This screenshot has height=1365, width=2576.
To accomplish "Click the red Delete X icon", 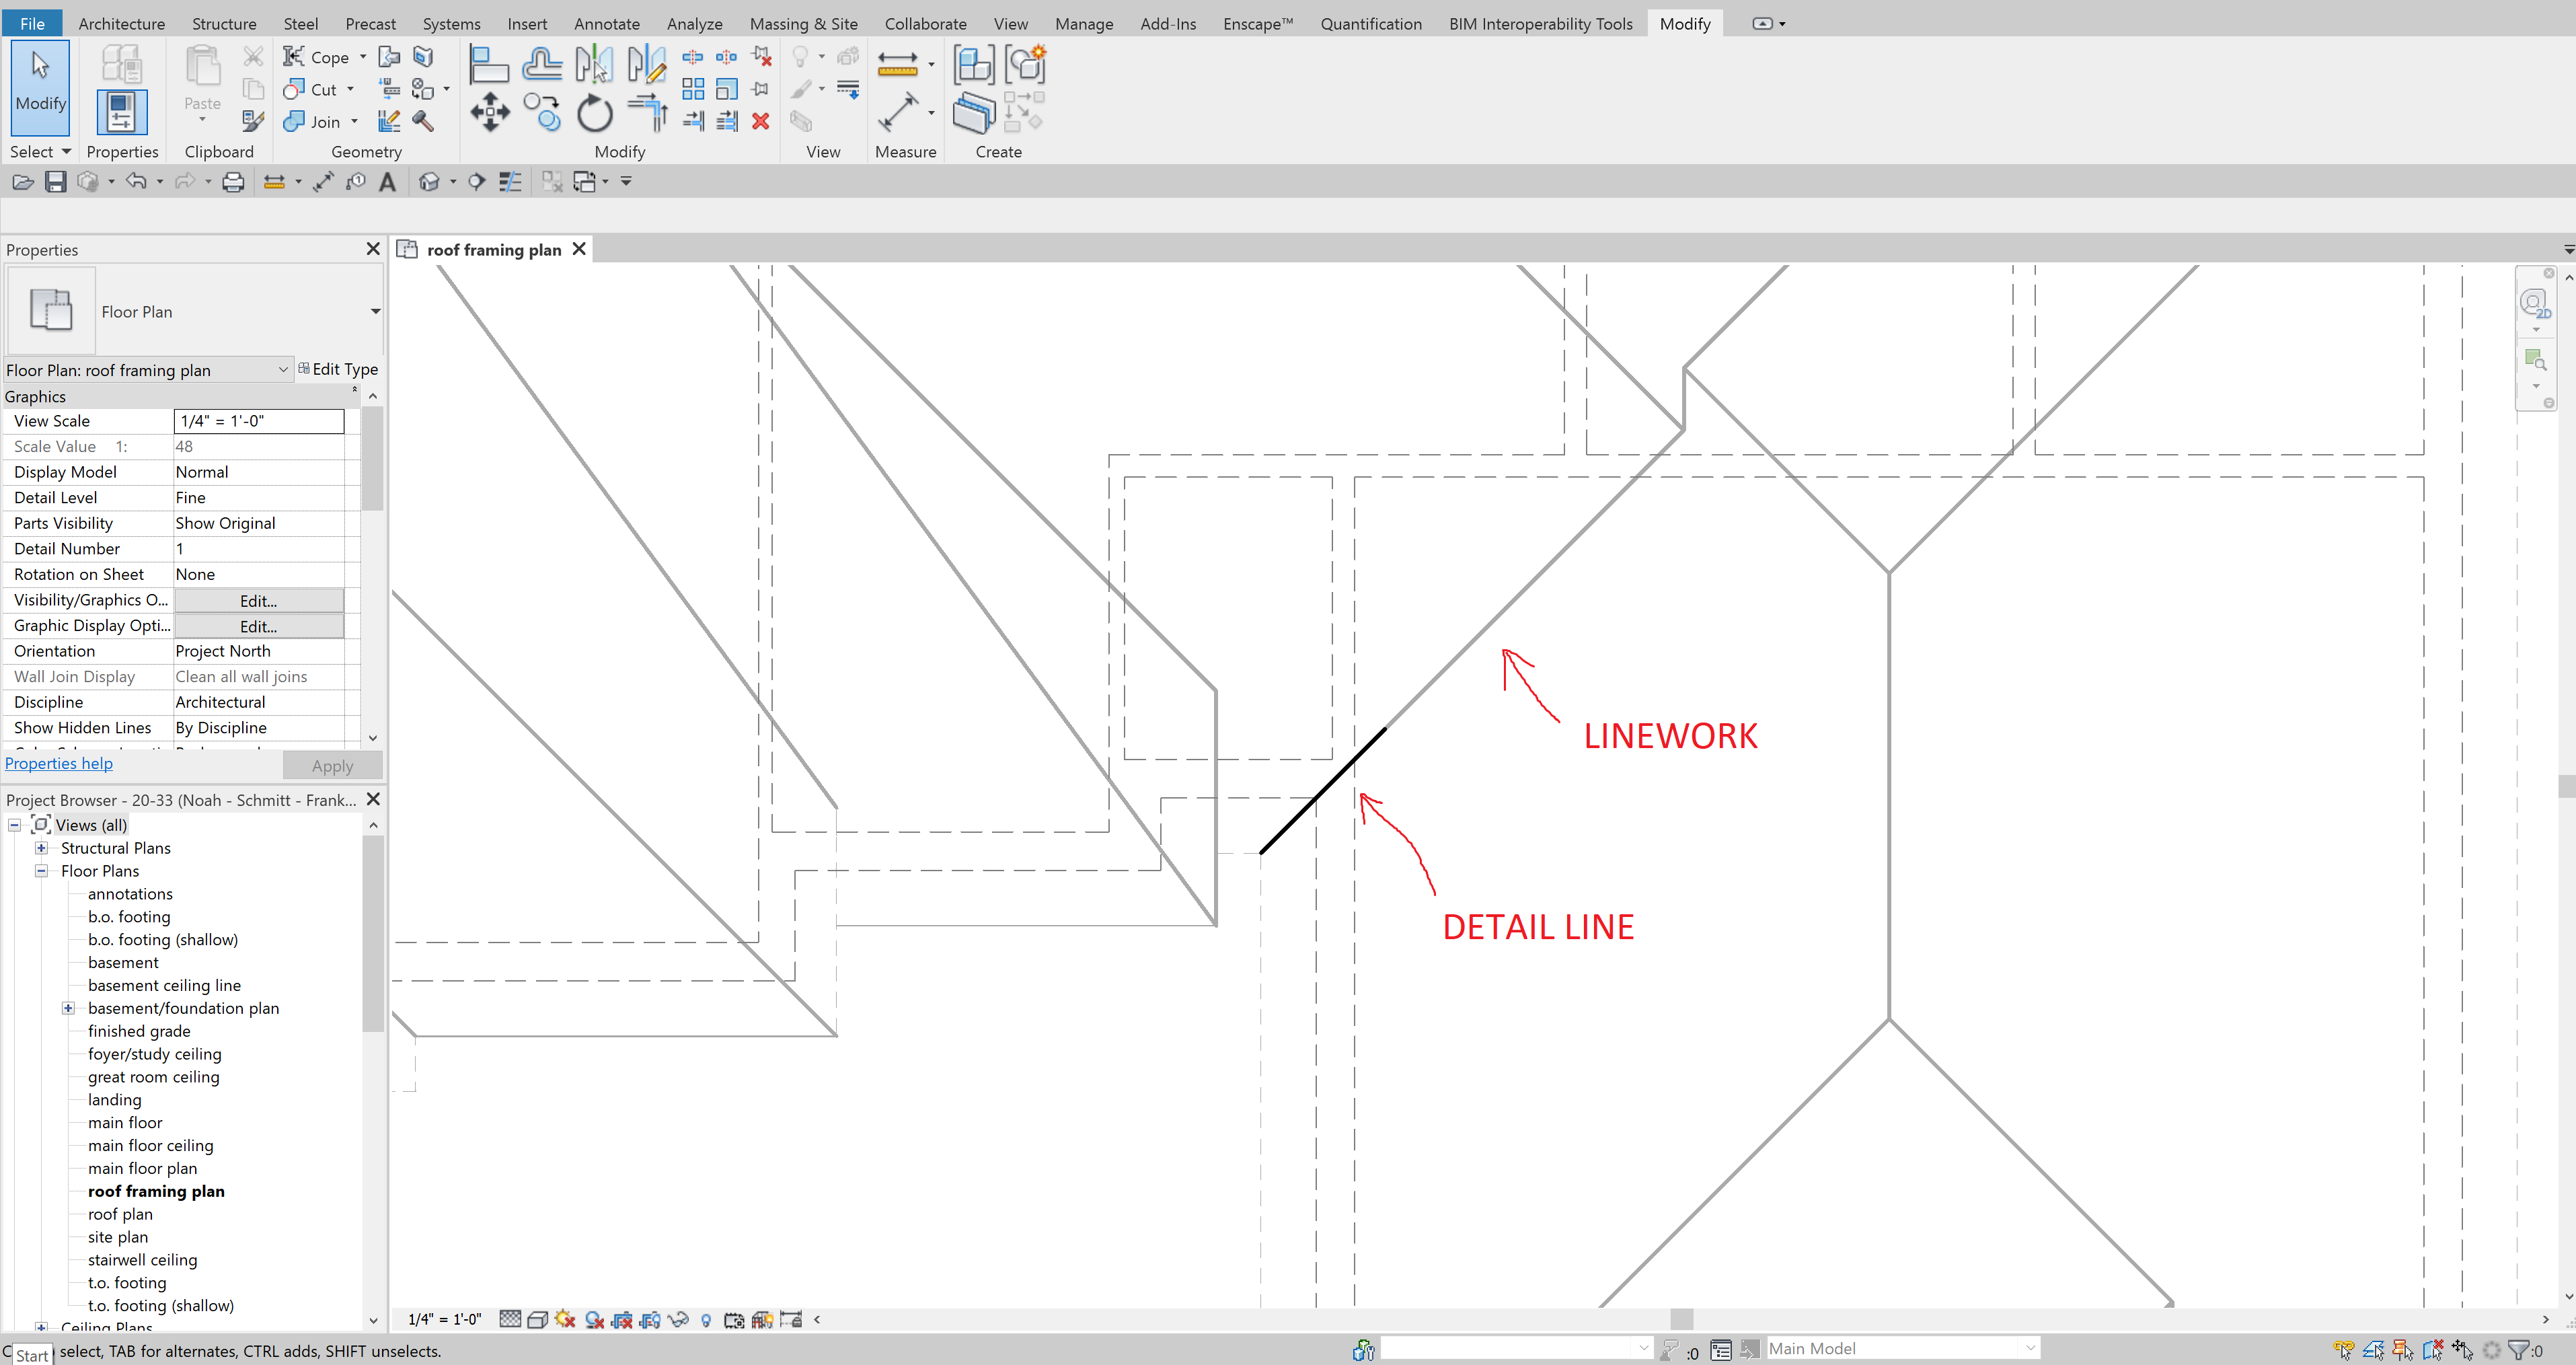I will 760,121.
